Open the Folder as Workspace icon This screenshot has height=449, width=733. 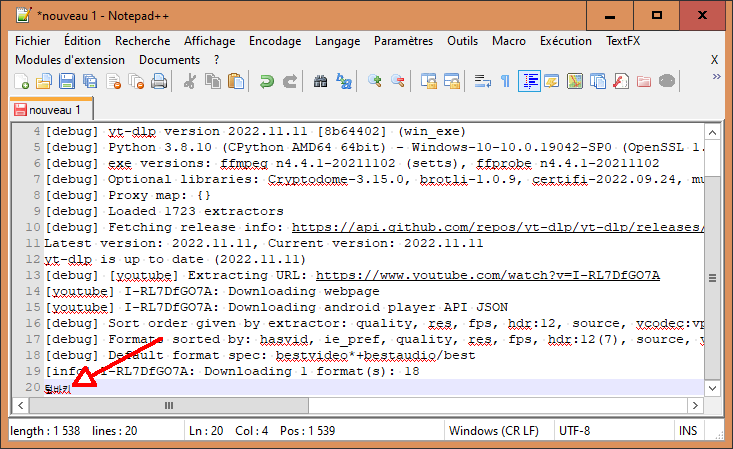(x=644, y=81)
